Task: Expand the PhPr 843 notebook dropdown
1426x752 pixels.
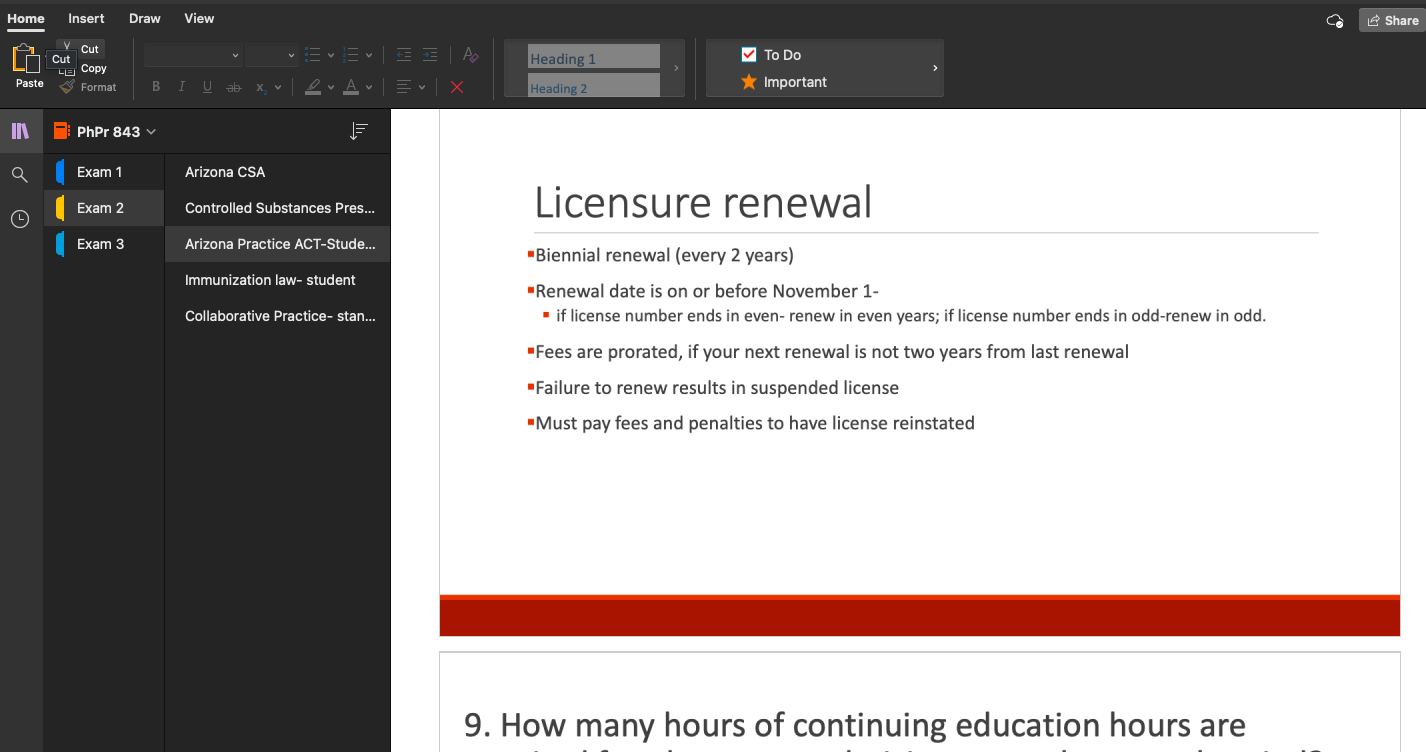Action: [151, 132]
